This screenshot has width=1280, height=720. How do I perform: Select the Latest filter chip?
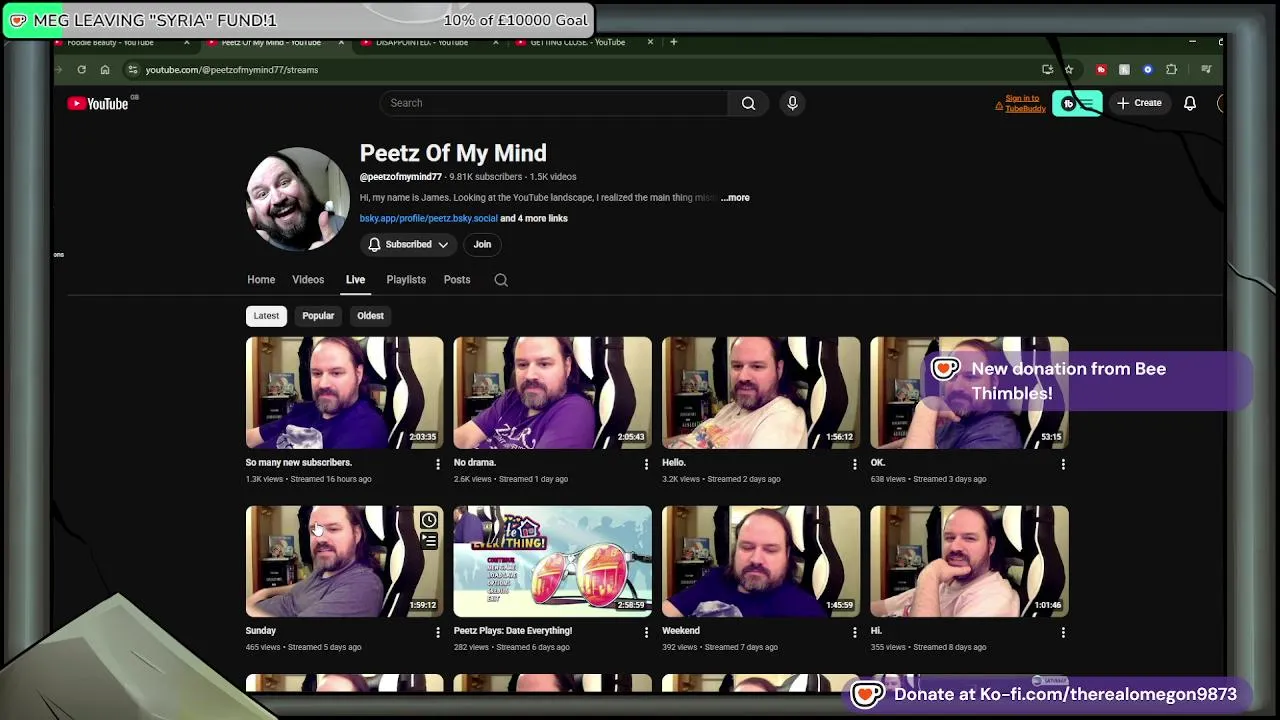pos(266,316)
